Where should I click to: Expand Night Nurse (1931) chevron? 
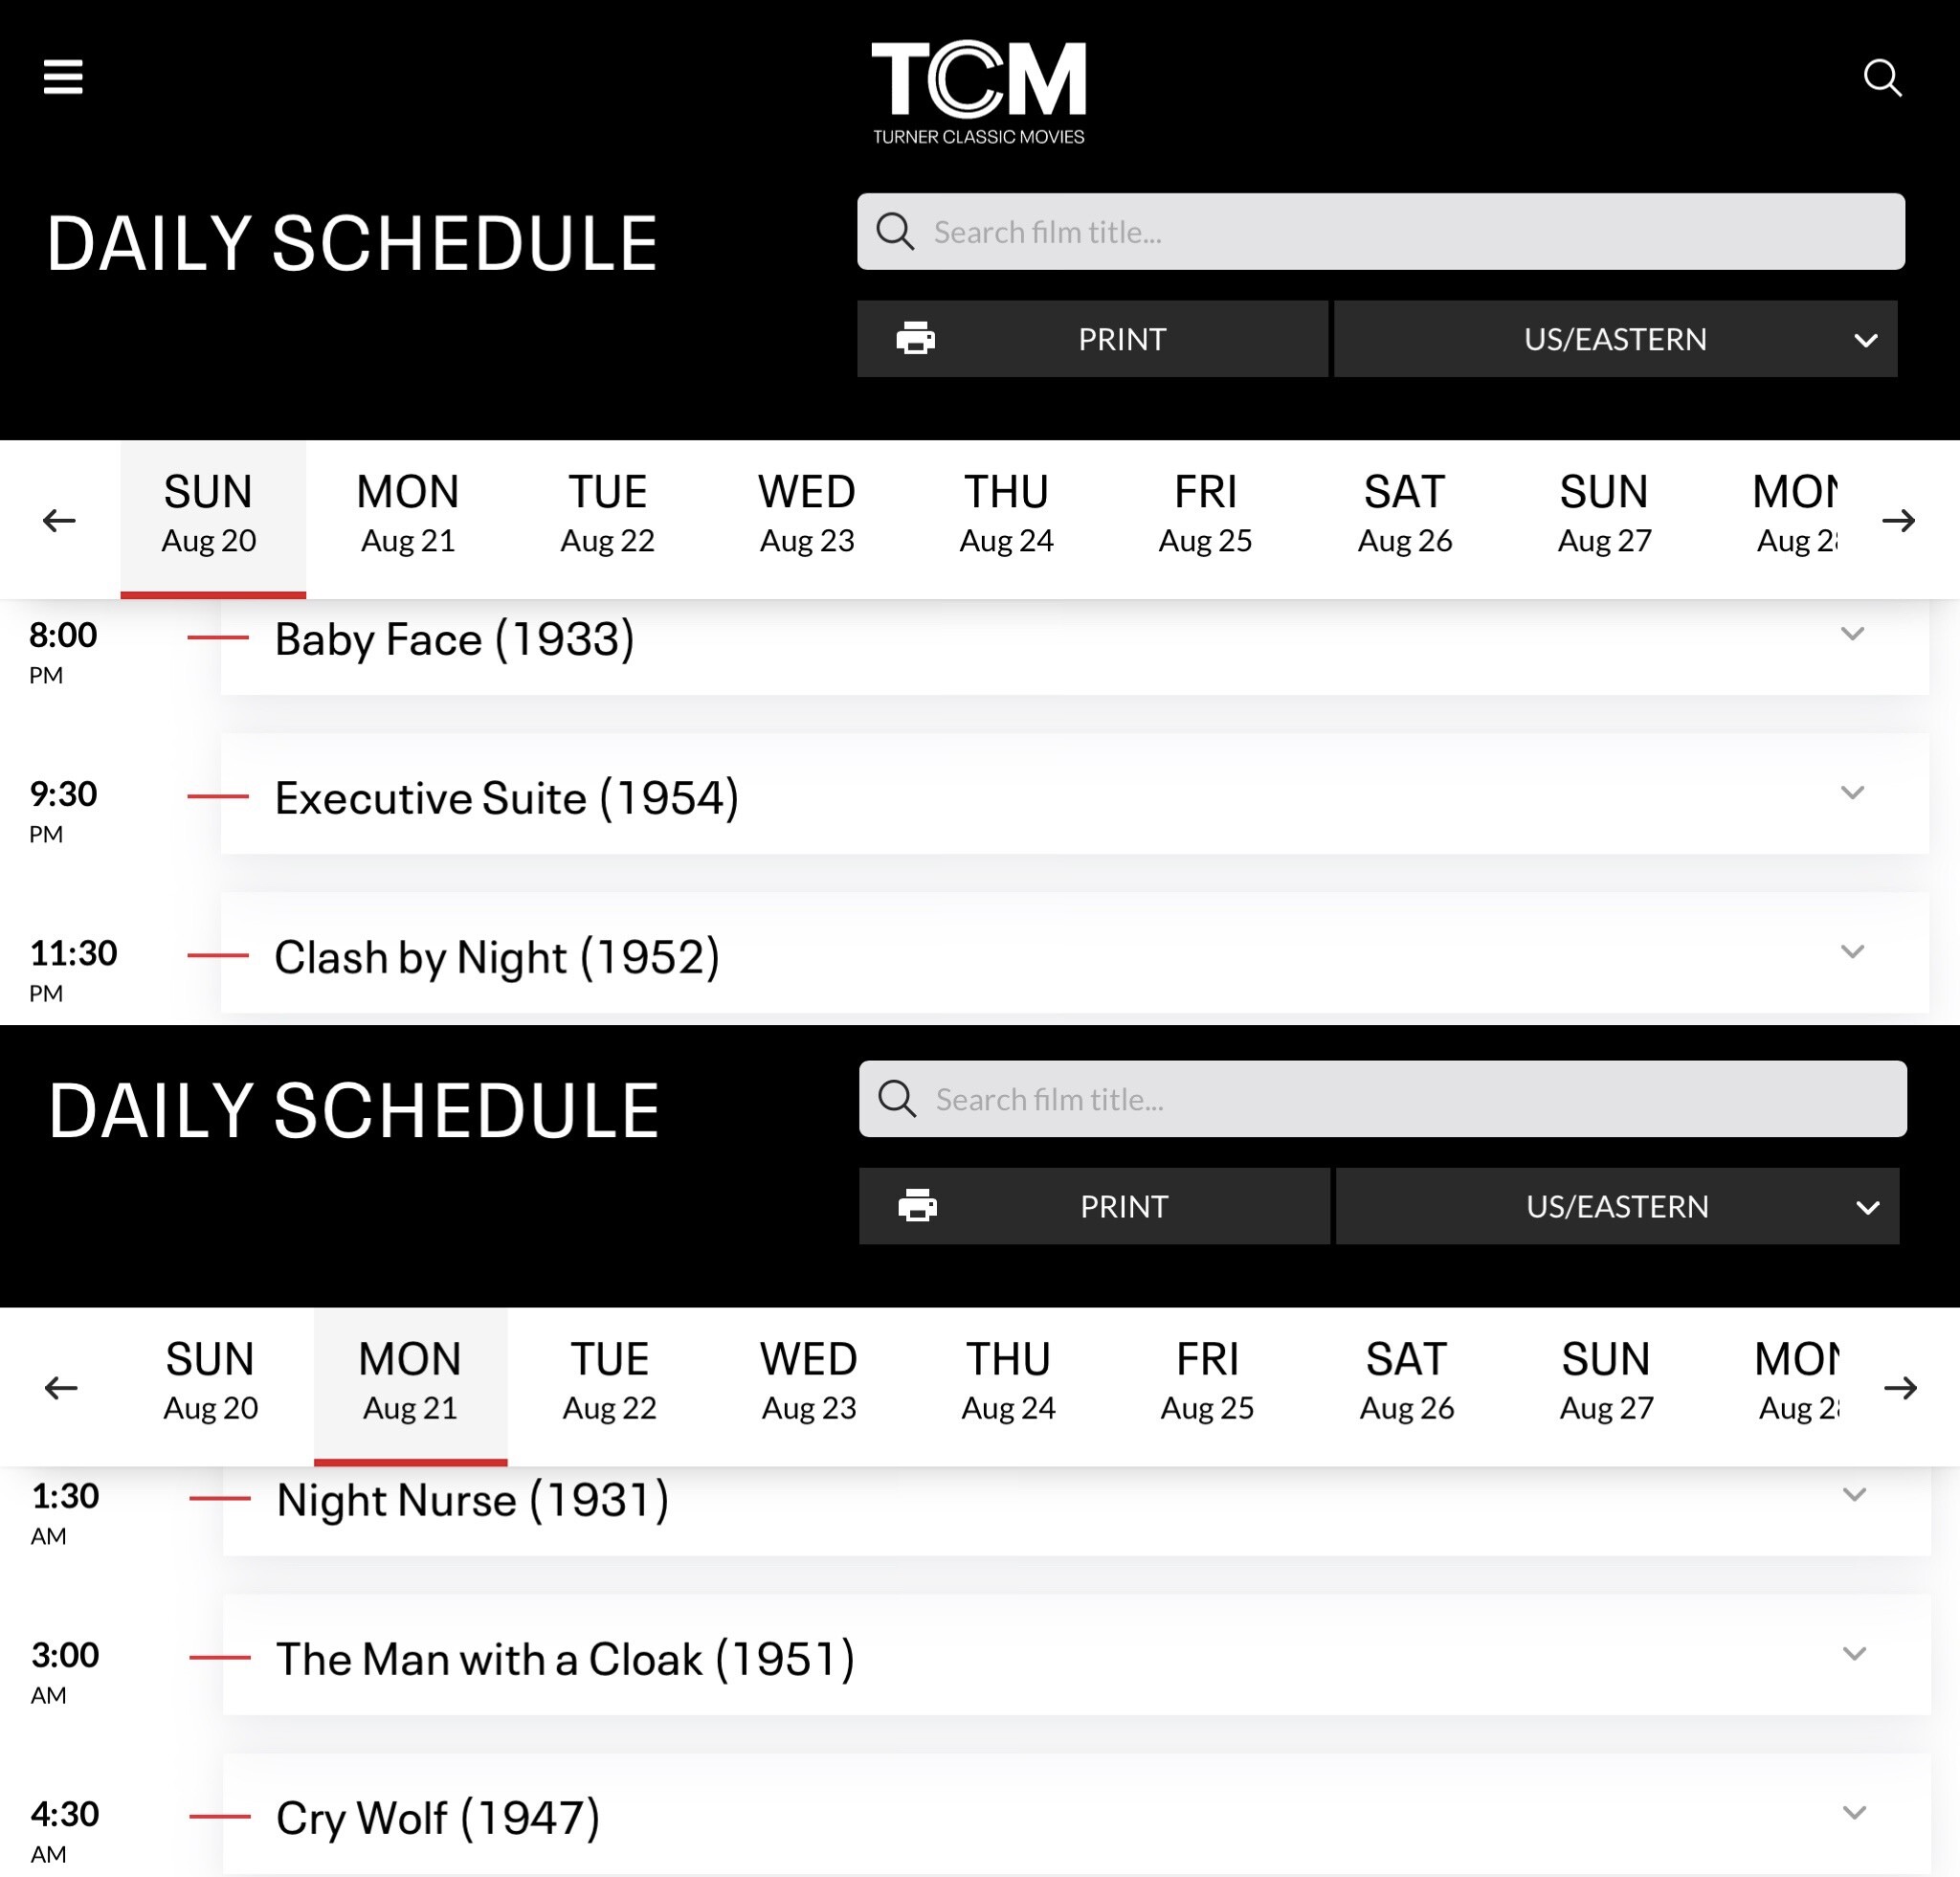coord(1854,1495)
